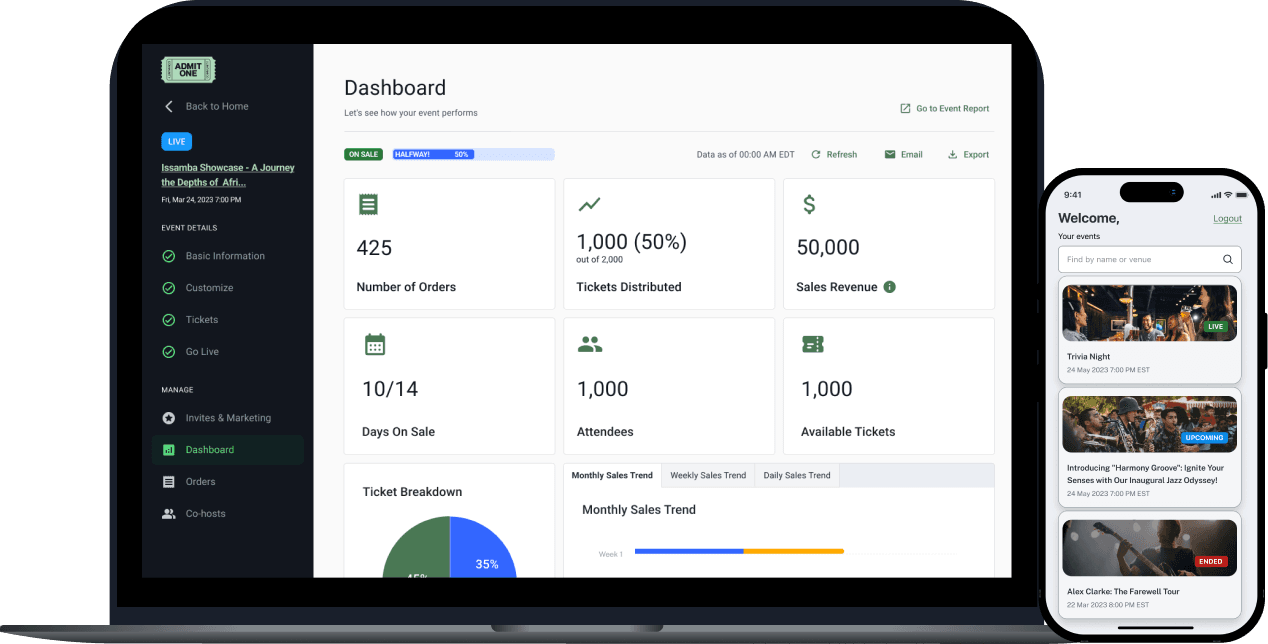Screen dimensions: 1268x644
Task: Click the dollar sign icon on Sales Revenue
Action: tap(809, 204)
